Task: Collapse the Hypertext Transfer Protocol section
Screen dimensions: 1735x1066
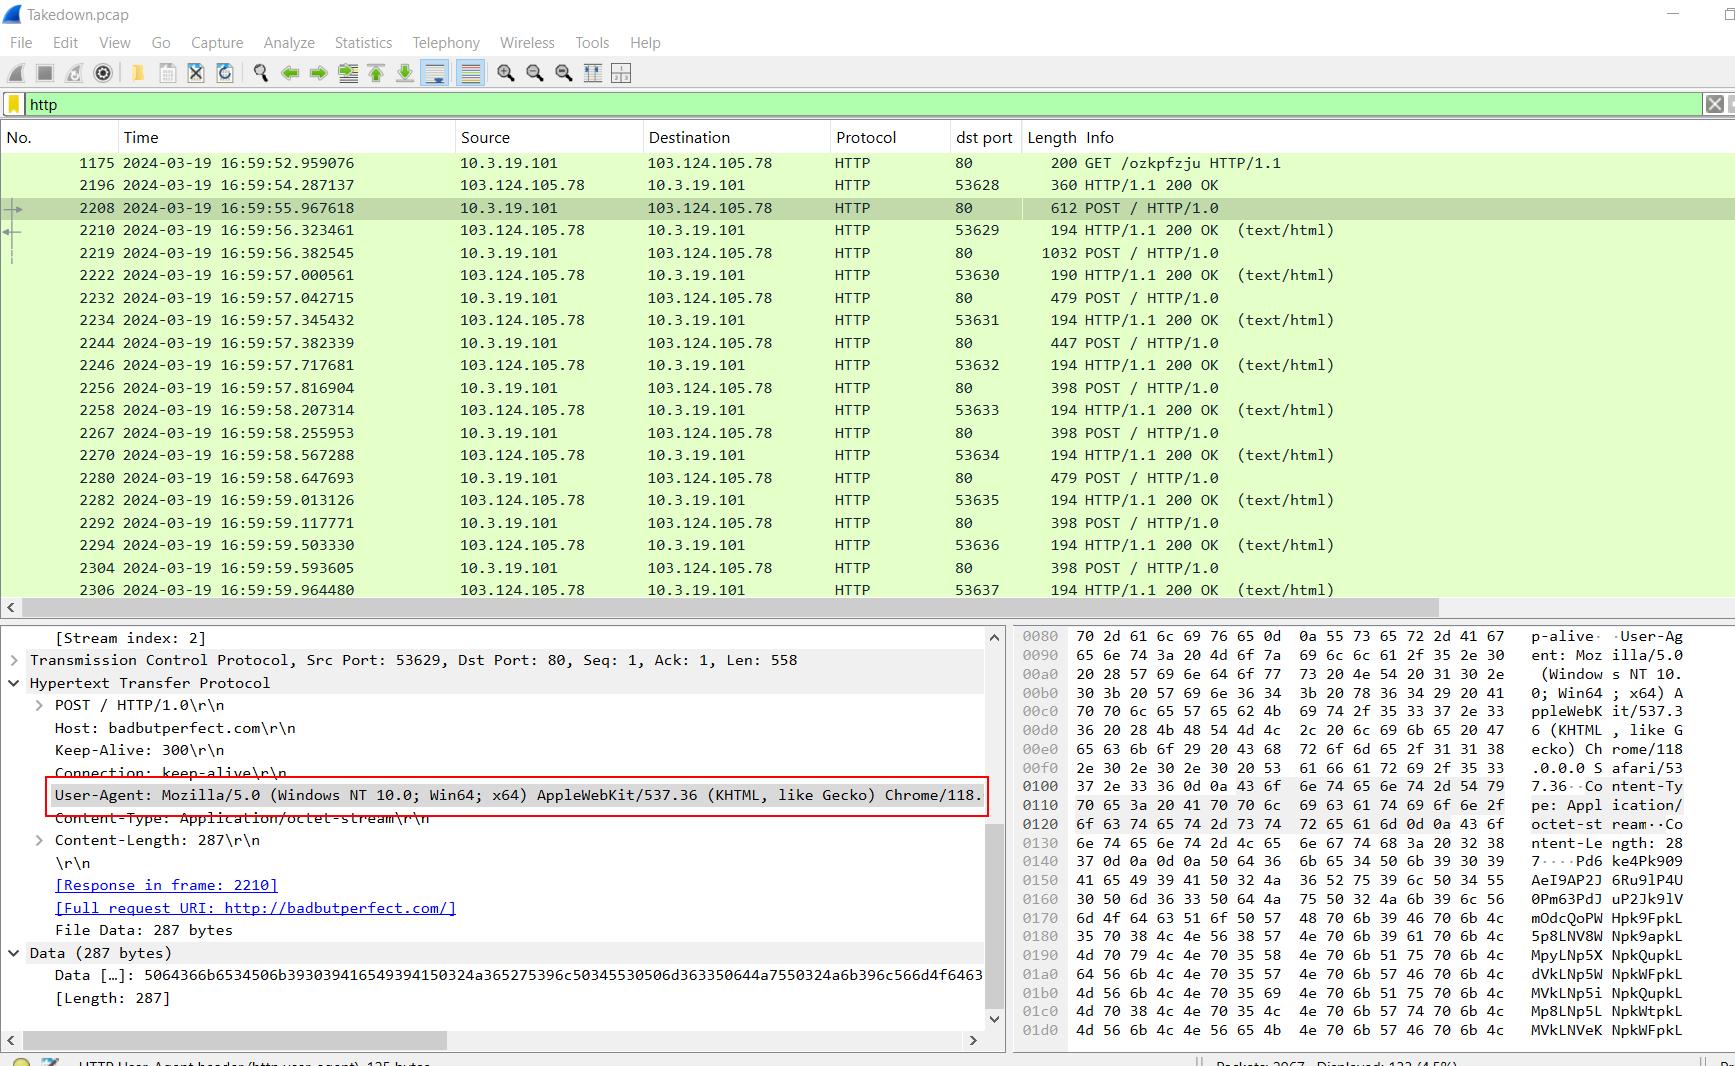Action: (x=14, y=683)
